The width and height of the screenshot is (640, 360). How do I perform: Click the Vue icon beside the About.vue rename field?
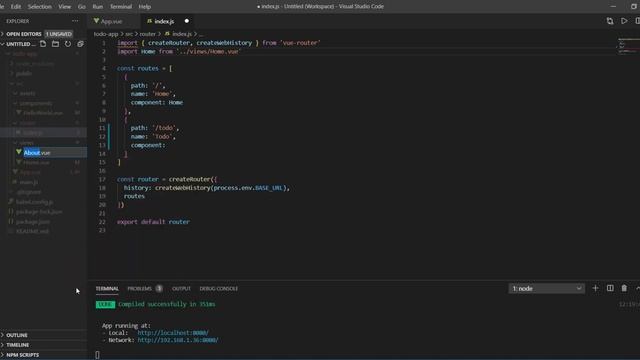pyautogui.click(x=19, y=152)
